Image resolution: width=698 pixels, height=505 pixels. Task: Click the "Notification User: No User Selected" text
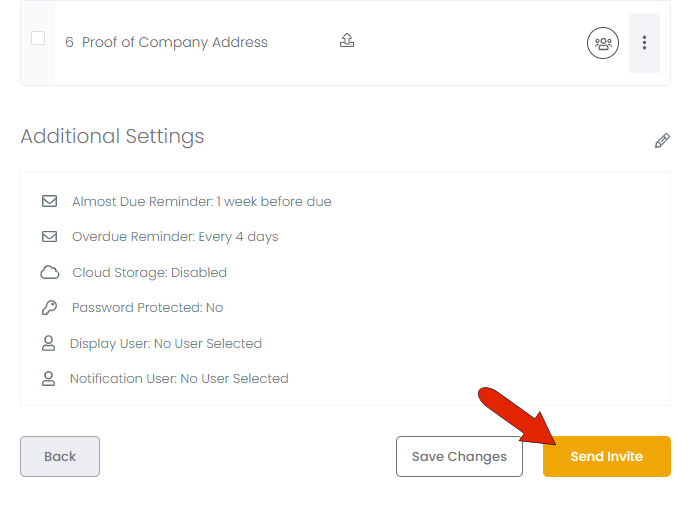(x=179, y=379)
